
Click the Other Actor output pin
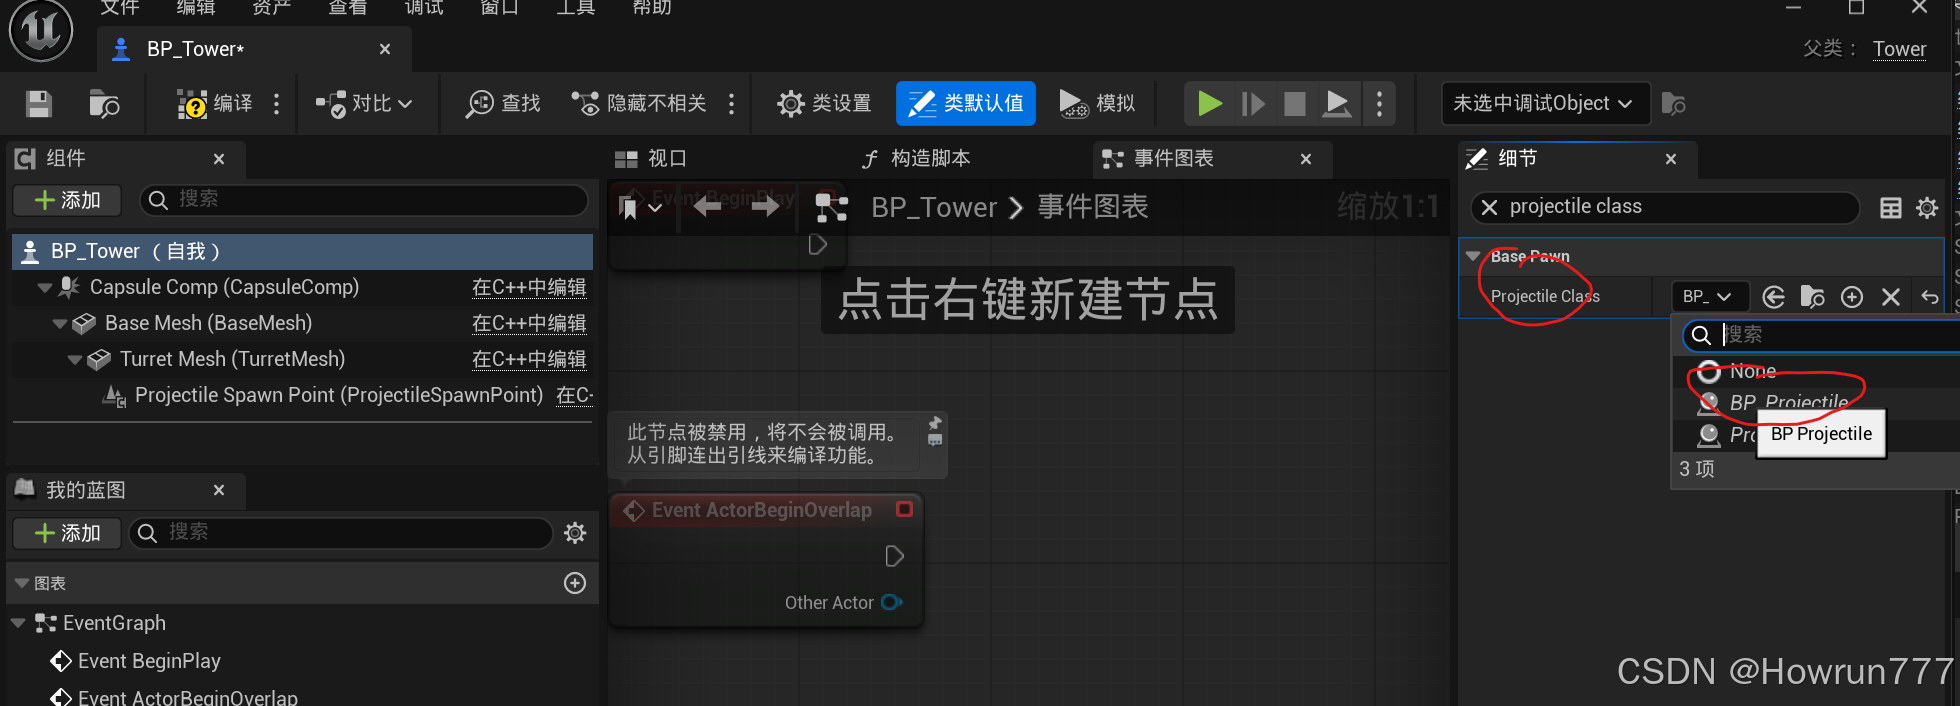(x=893, y=602)
